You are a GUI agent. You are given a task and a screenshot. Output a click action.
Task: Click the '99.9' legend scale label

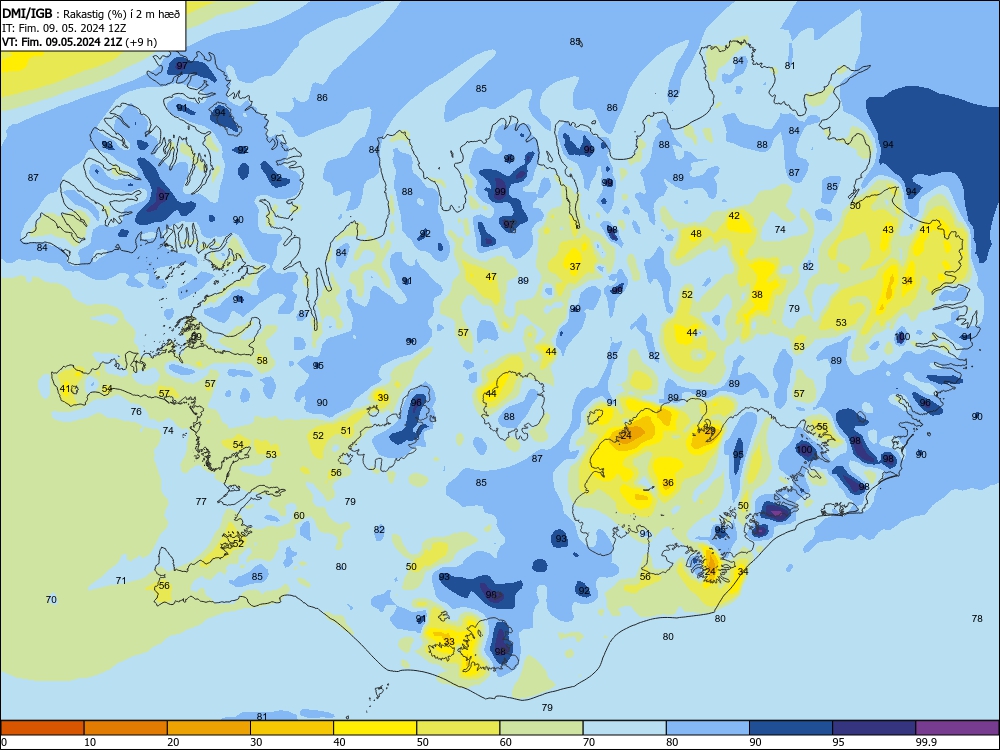point(925,742)
